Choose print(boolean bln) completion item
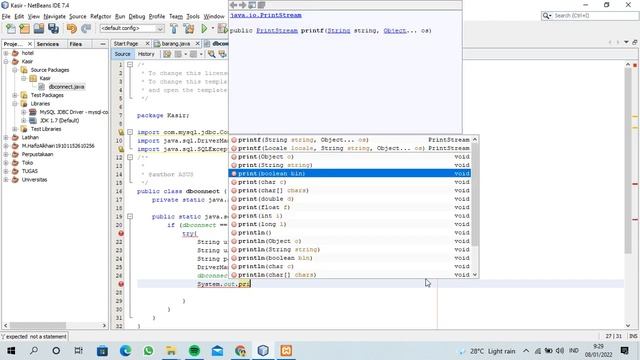The image size is (640, 360). coord(350,173)
